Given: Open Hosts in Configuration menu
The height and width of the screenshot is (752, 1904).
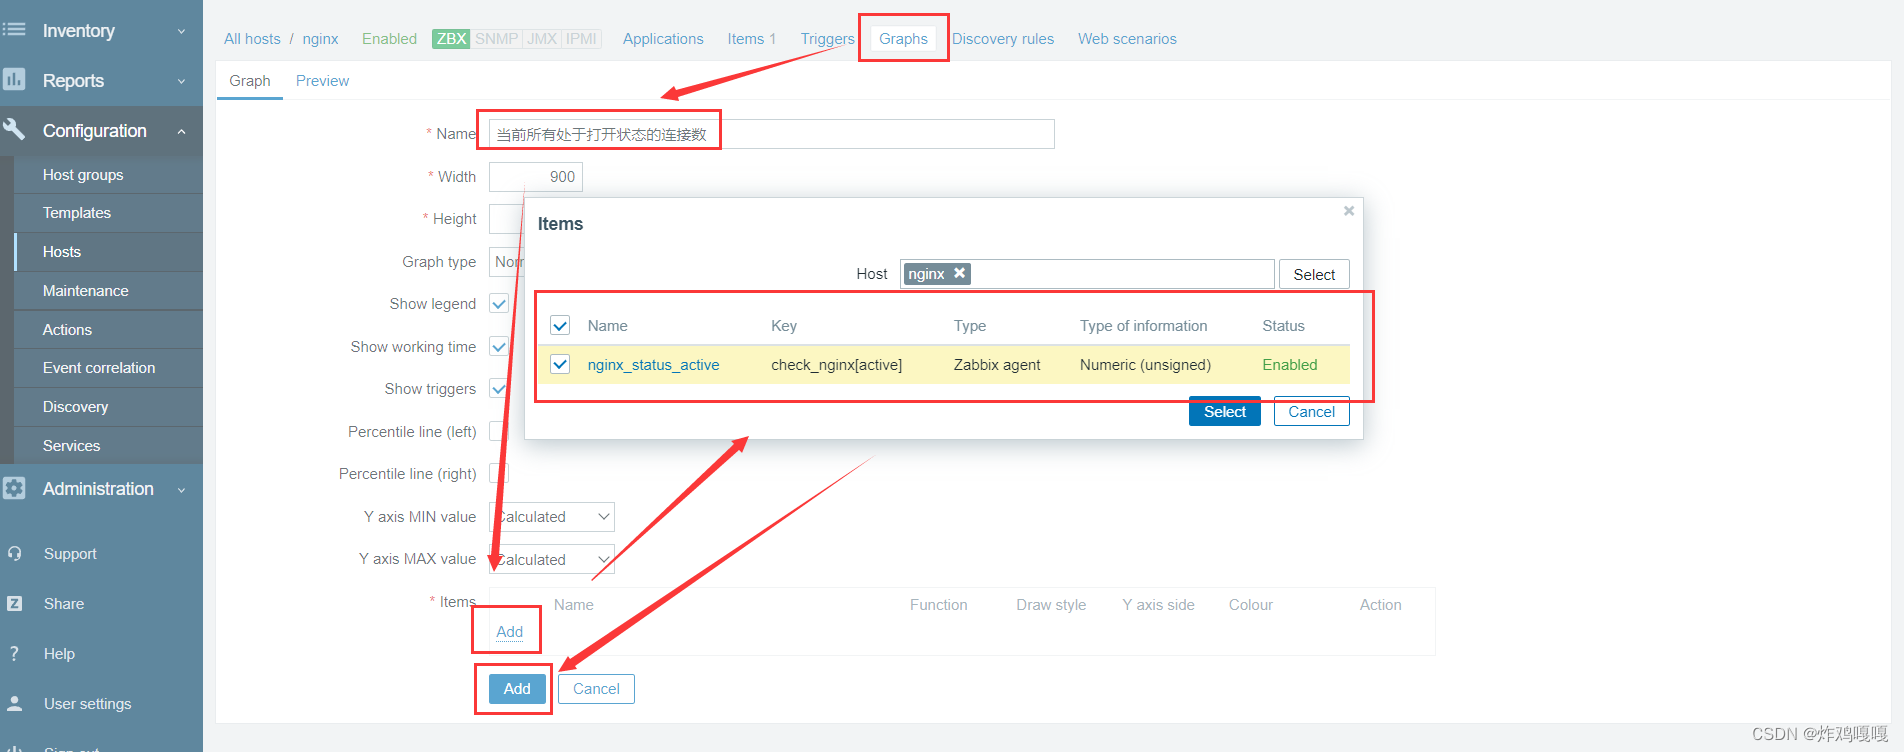Looking at the screenshot, I should click(62, 252).
